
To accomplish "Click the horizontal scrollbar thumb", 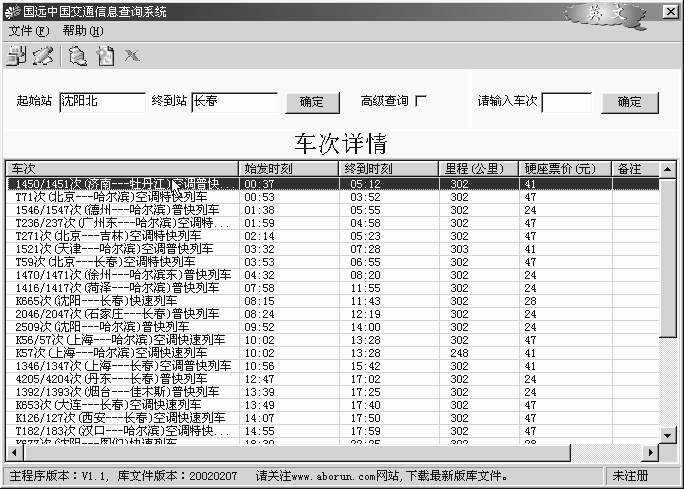I will tap(296, 452).
